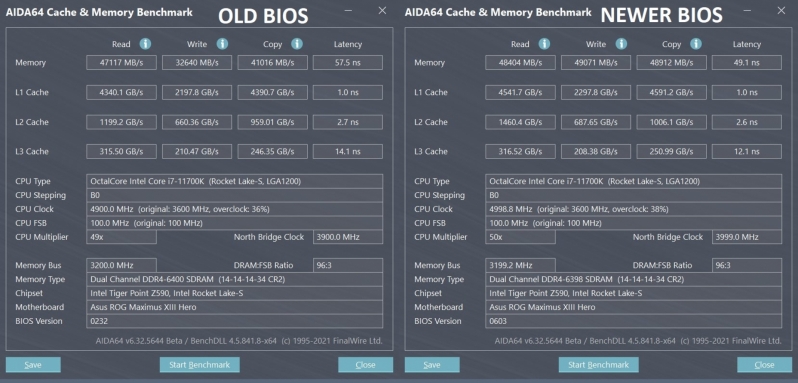Select memory latency value 57.5 ns

pyautogui.click(x=348, y=63)
